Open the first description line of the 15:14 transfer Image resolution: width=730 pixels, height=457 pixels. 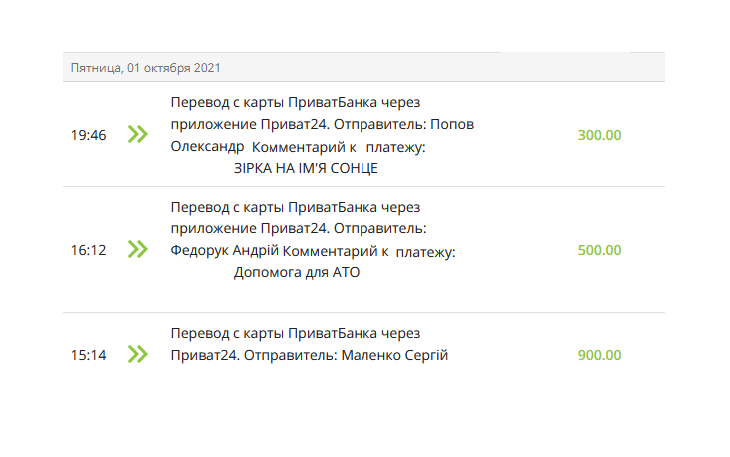(295, 333)
